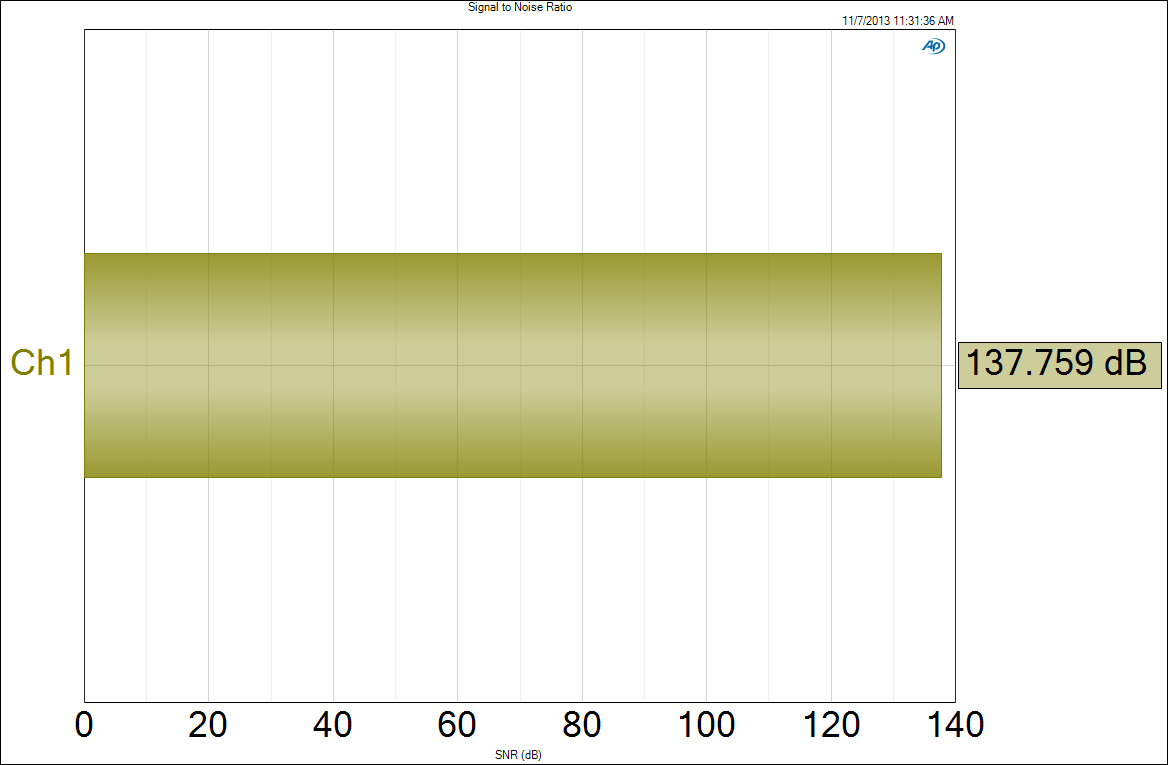This screenshot has height=765, width=1168.
Task: Click the 80 axis tick label
Action: click(582, 724)
